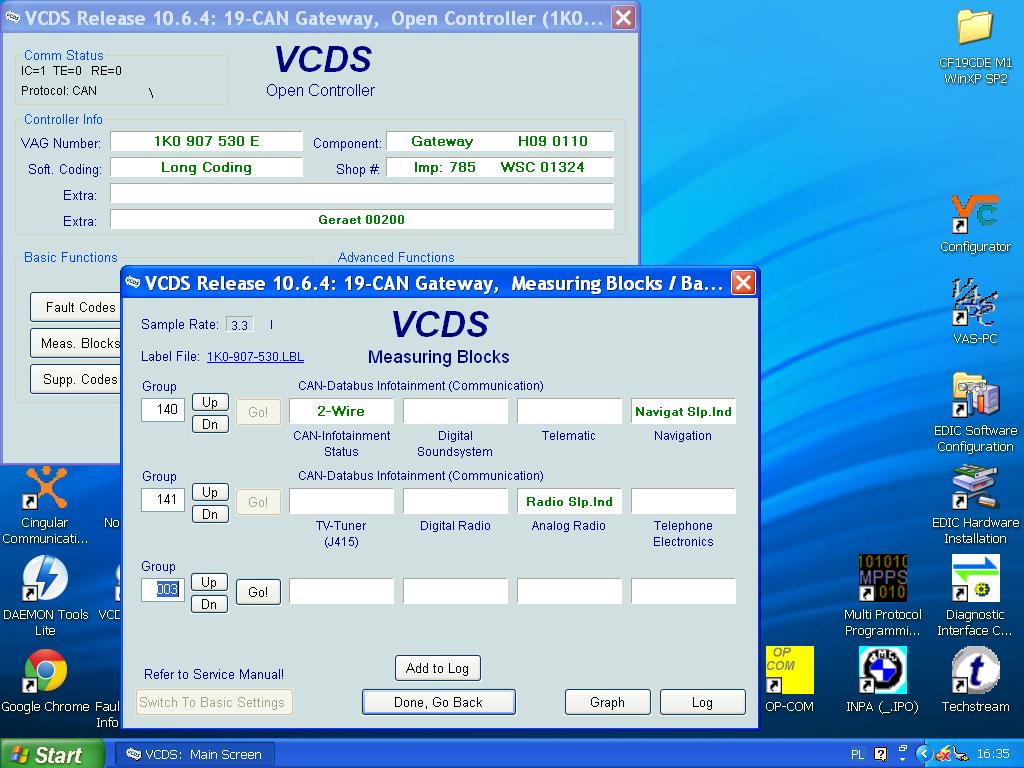The height and width of the screenshot is (768, 1024).
Task: Launch the Configurator desktop shortcut
Action: [x=975, y=223]
